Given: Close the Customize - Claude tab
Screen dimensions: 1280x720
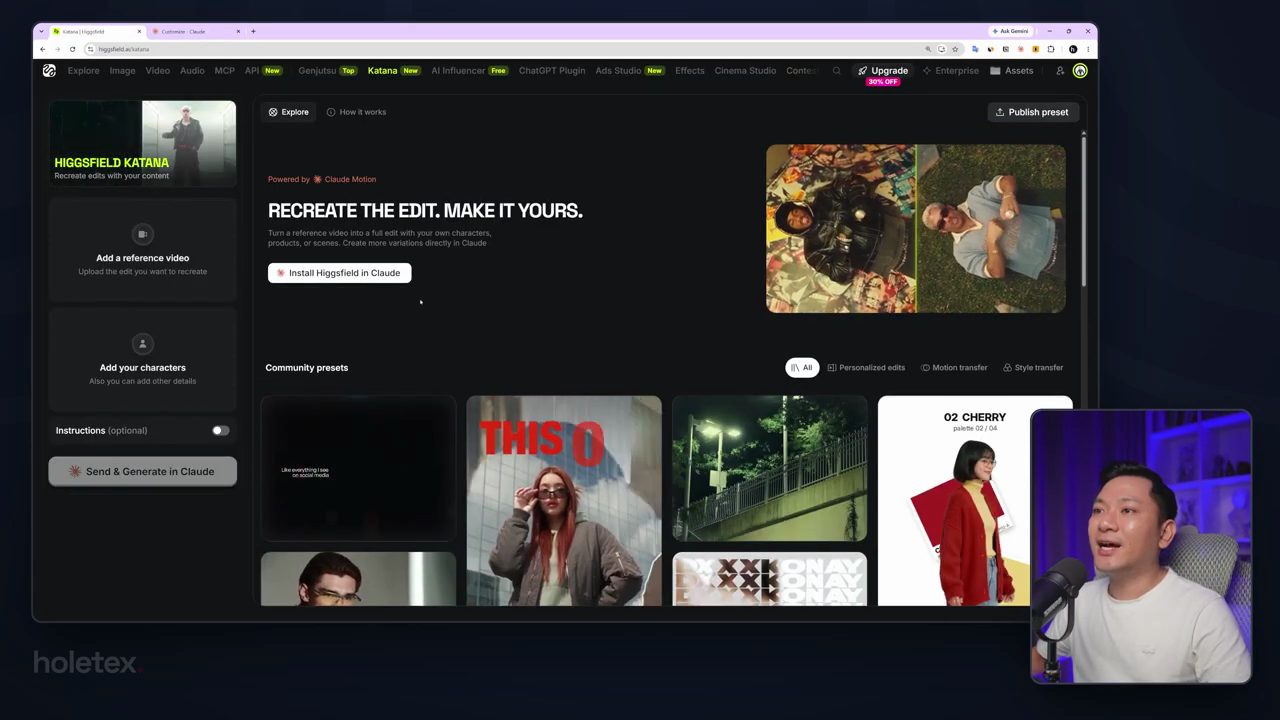Looking at the screenshot, I should tap(238, 31).
